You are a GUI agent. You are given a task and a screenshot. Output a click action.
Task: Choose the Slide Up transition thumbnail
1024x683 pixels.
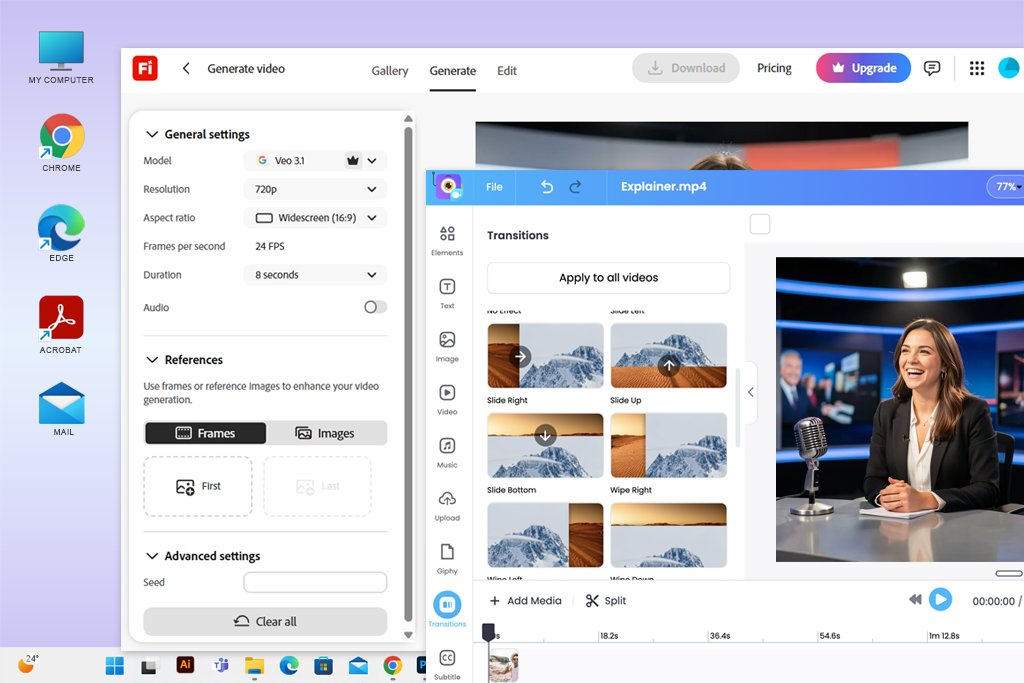click(x=668, y=356)
